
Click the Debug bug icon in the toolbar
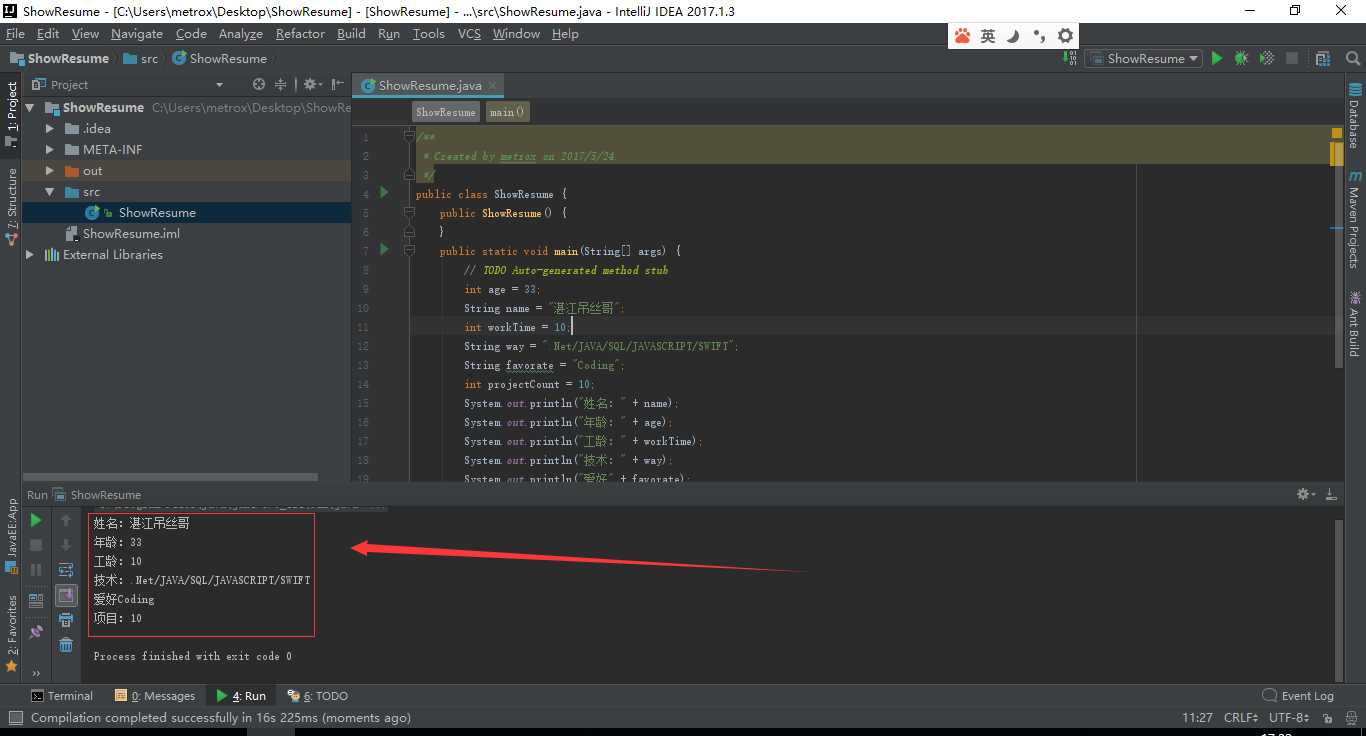click(x=1241, y=59)
